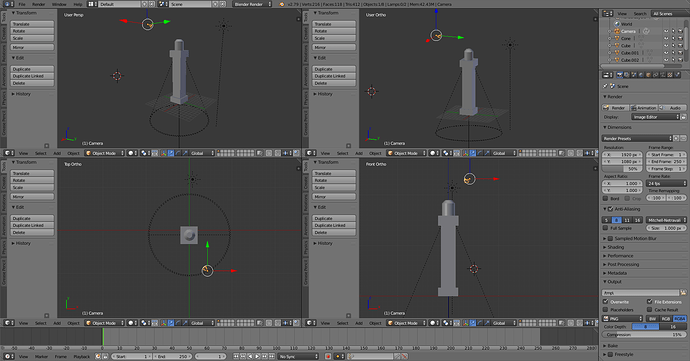Open the timeline Marker menu
The height and width of the screenshot is (361, 690).
(x=41, y=356)
